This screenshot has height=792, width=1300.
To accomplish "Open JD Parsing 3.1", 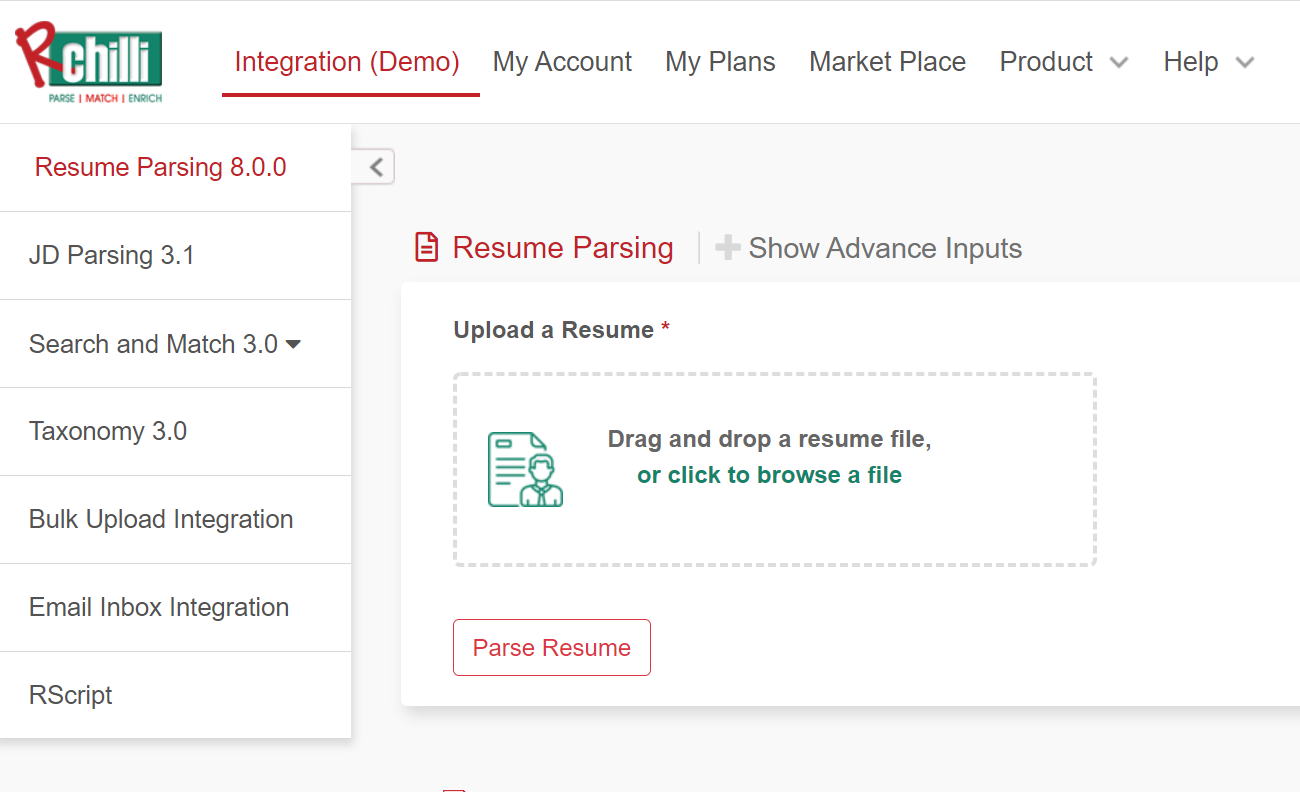I will pos(176,255).
